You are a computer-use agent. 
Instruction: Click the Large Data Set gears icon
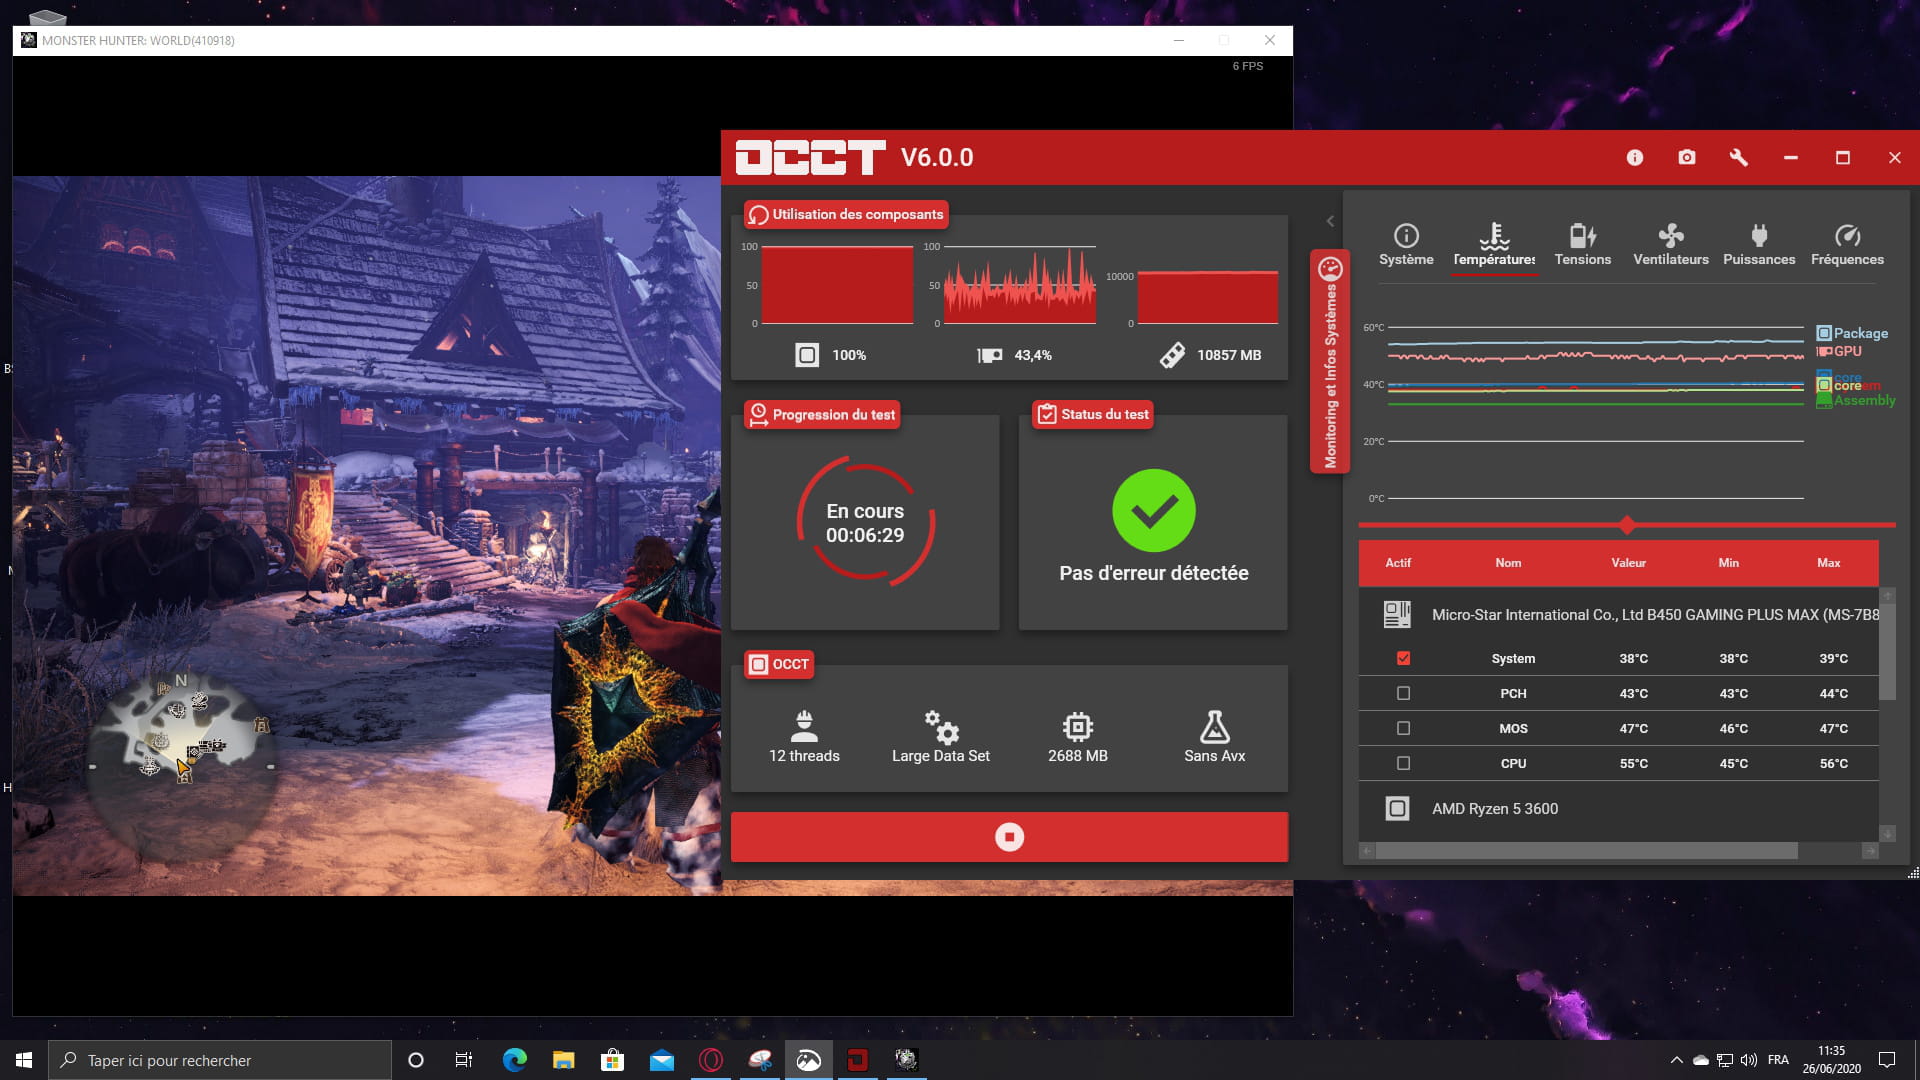[941, 726]
